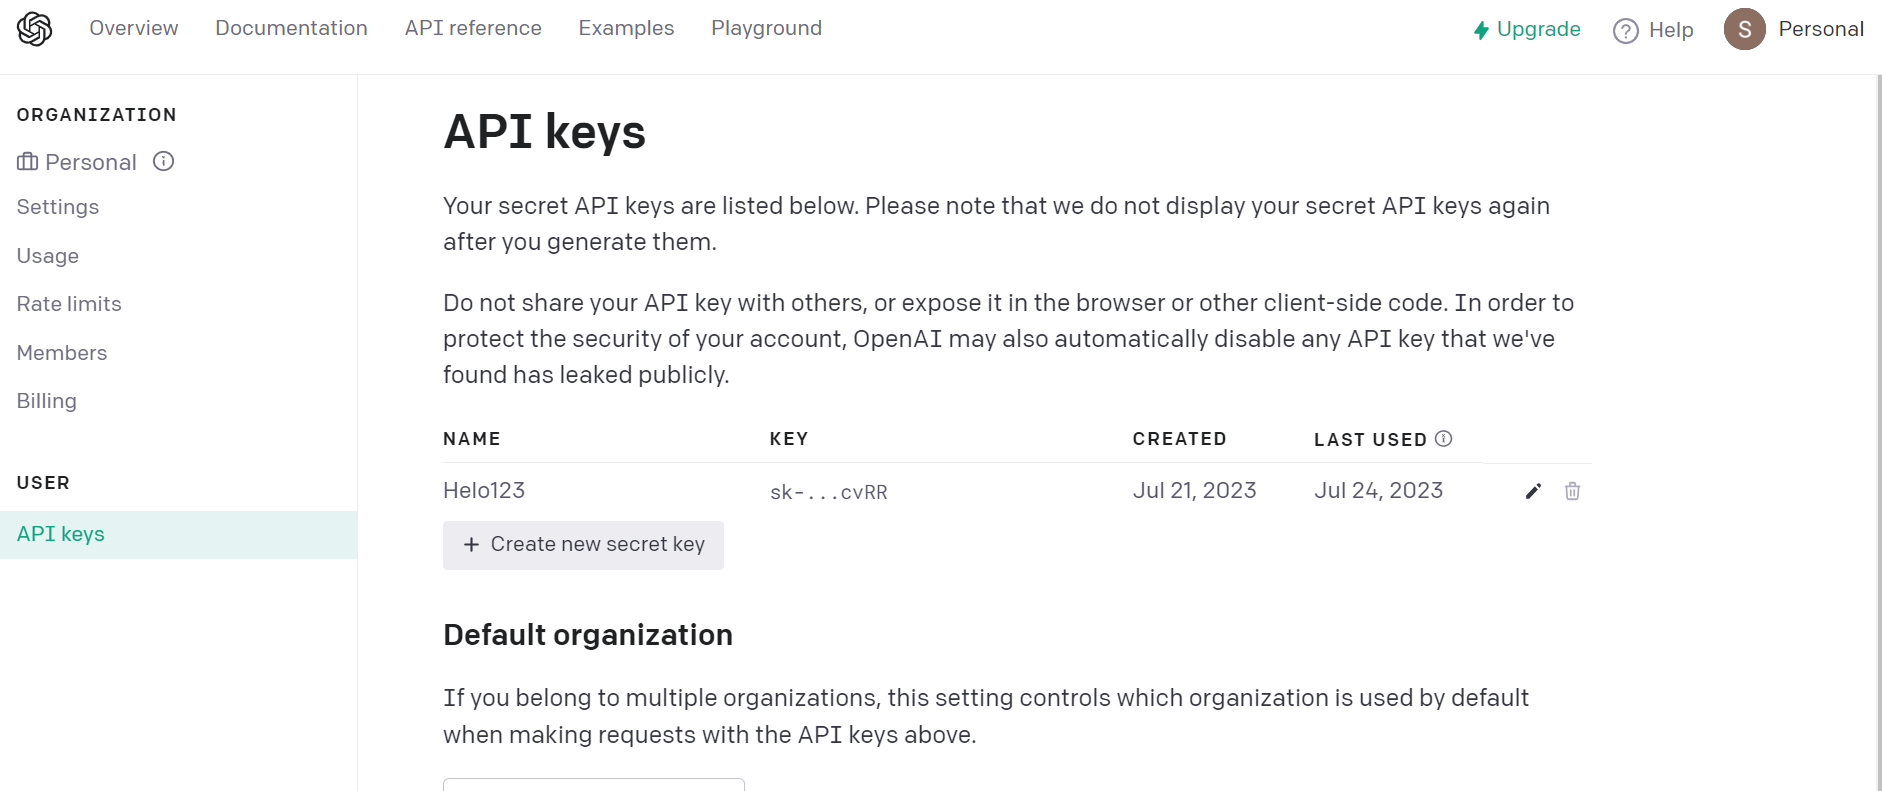Go to Billing page
Image resolution: width=1882 pixels, height=791 pixels.
[x=47, y=401]
